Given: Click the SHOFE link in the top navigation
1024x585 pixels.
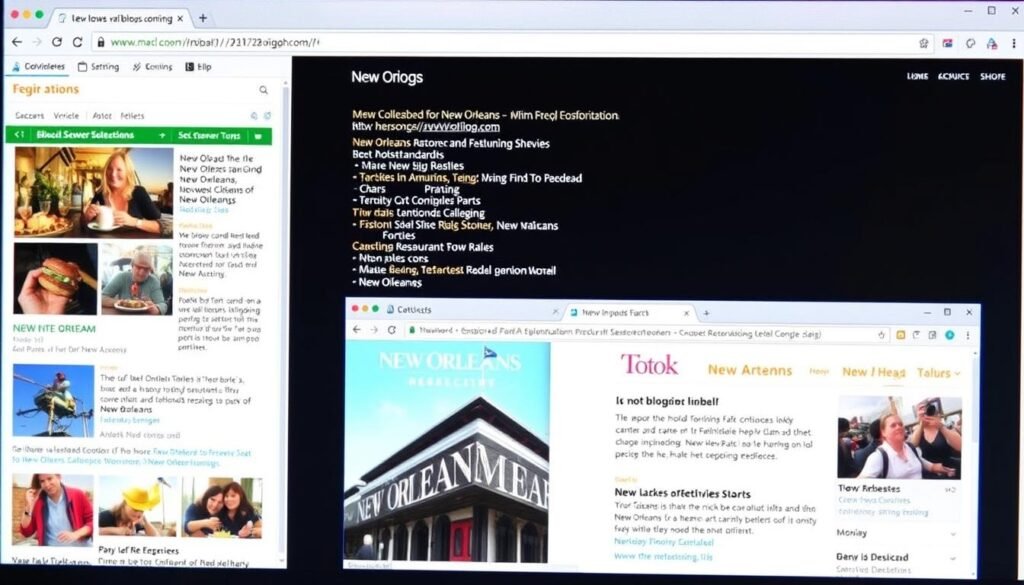Looking at the screenshot, I should [x=992, y=76].
